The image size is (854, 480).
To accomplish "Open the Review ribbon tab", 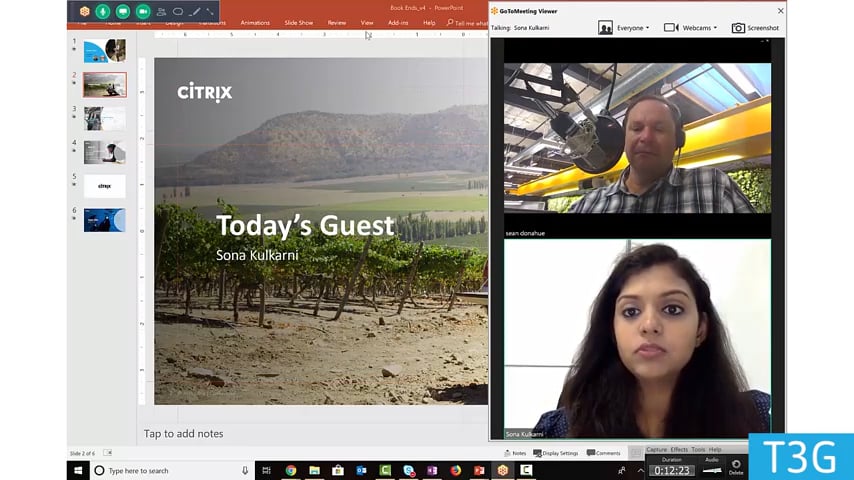I will pos(337,23).
